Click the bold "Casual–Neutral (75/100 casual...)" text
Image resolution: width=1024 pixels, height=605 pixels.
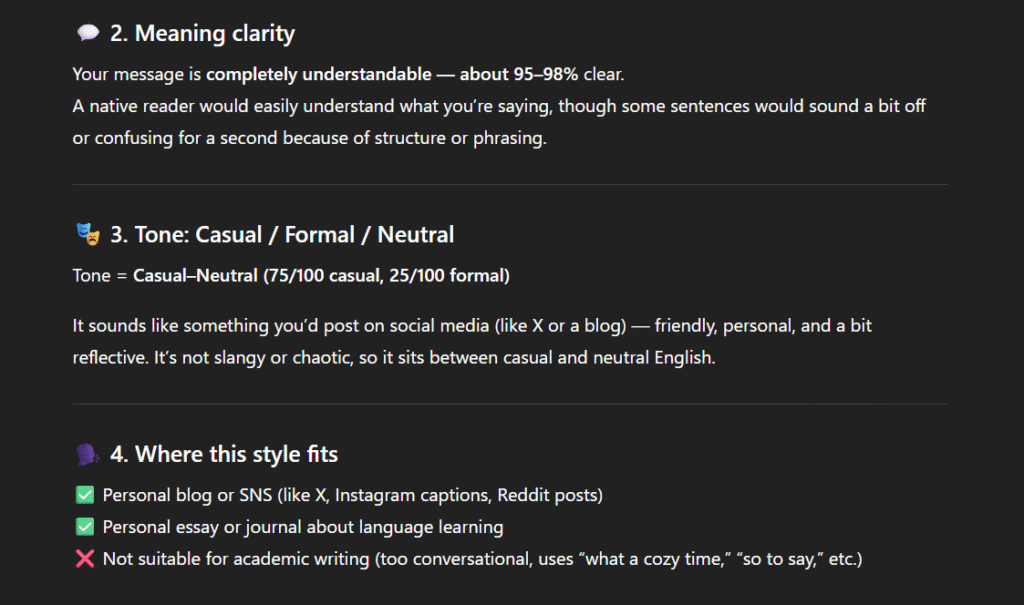[321, 275]
